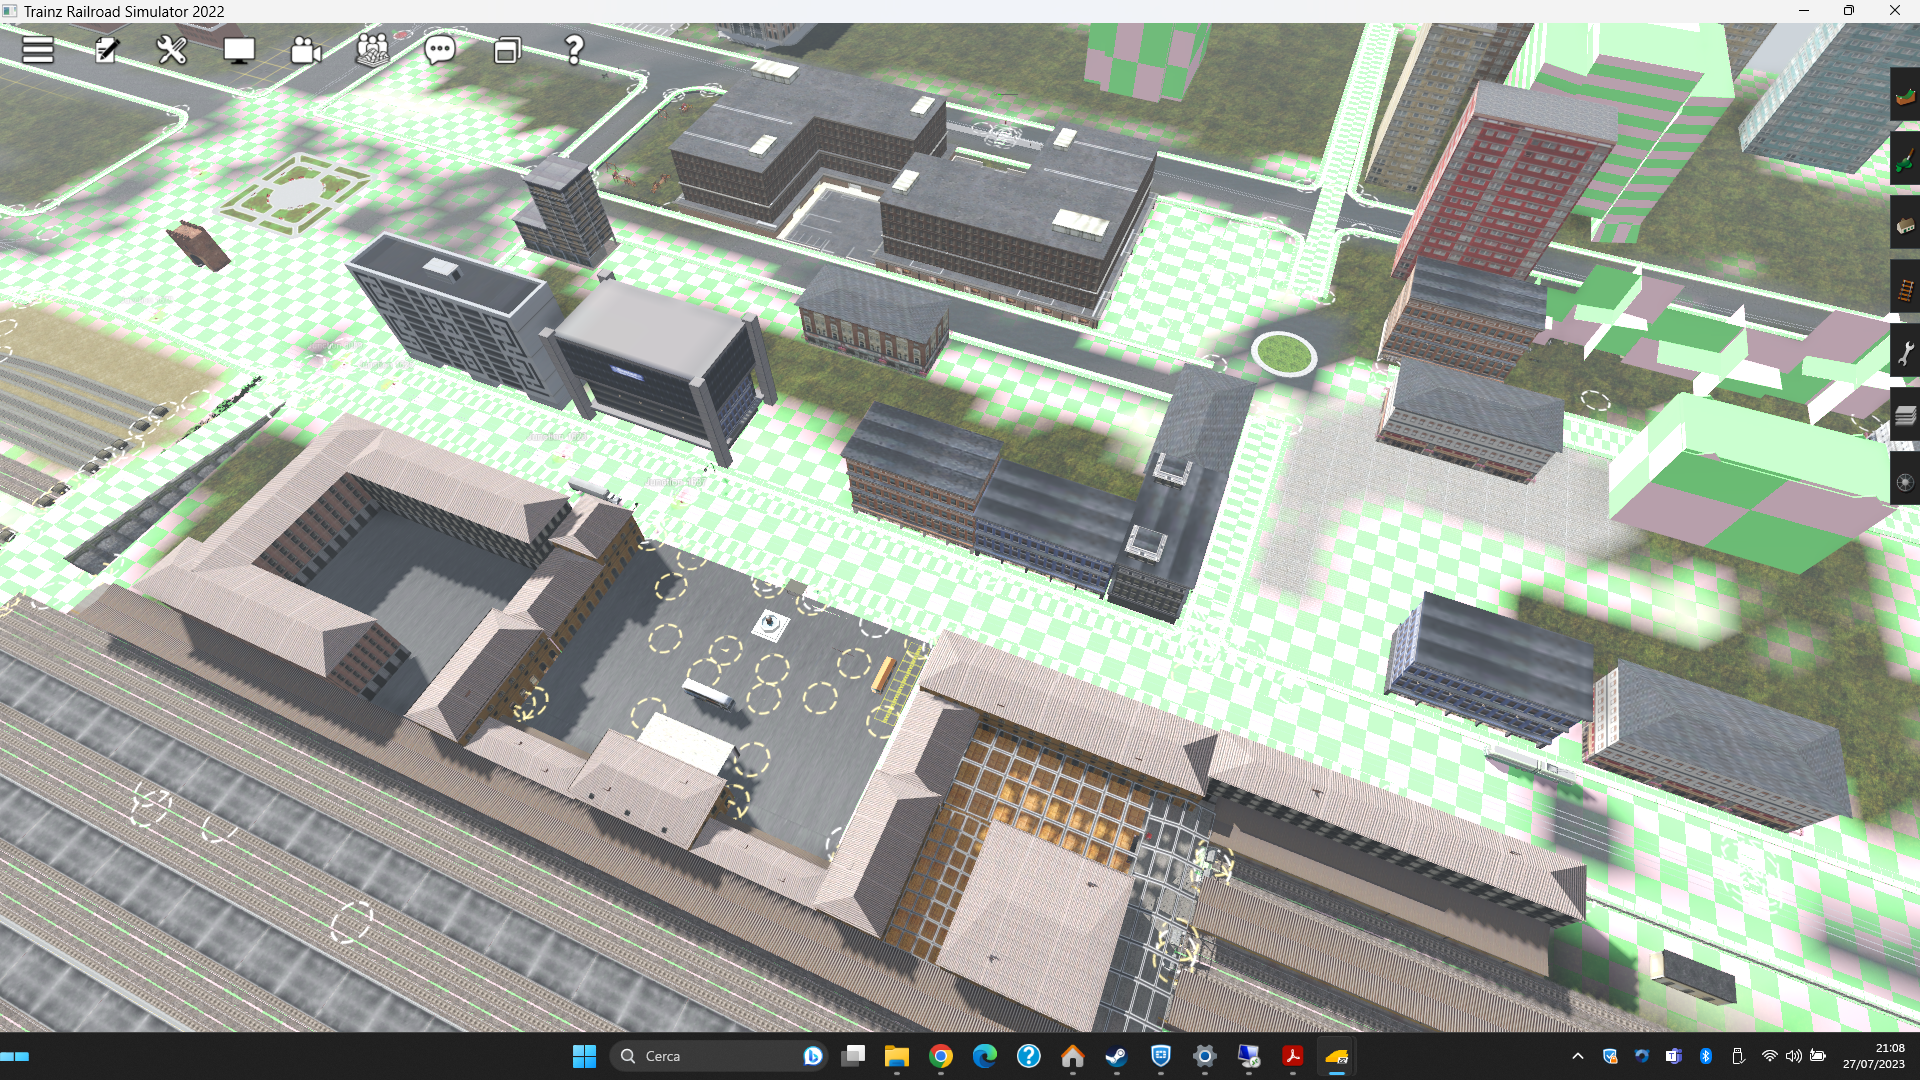Open the taskbar volume control

click(x=1794, y=1056)
